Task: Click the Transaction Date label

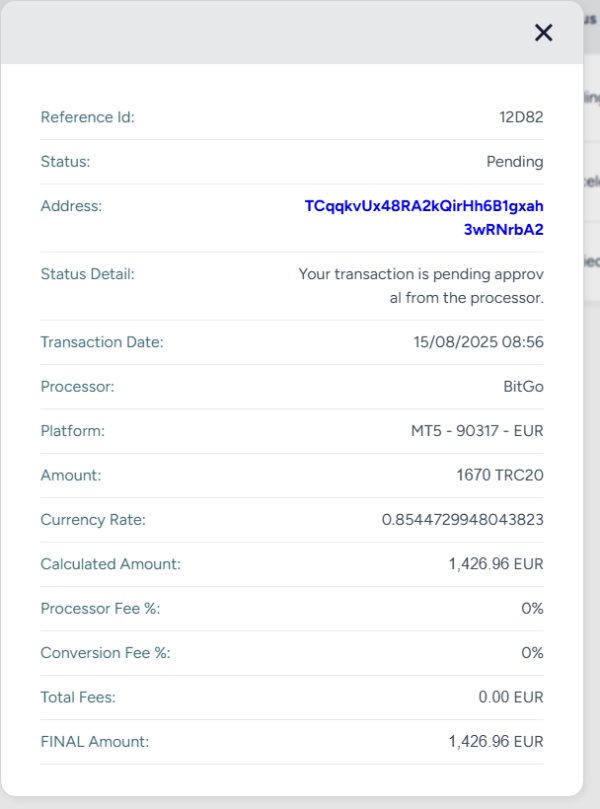Action: click(102, 342)
